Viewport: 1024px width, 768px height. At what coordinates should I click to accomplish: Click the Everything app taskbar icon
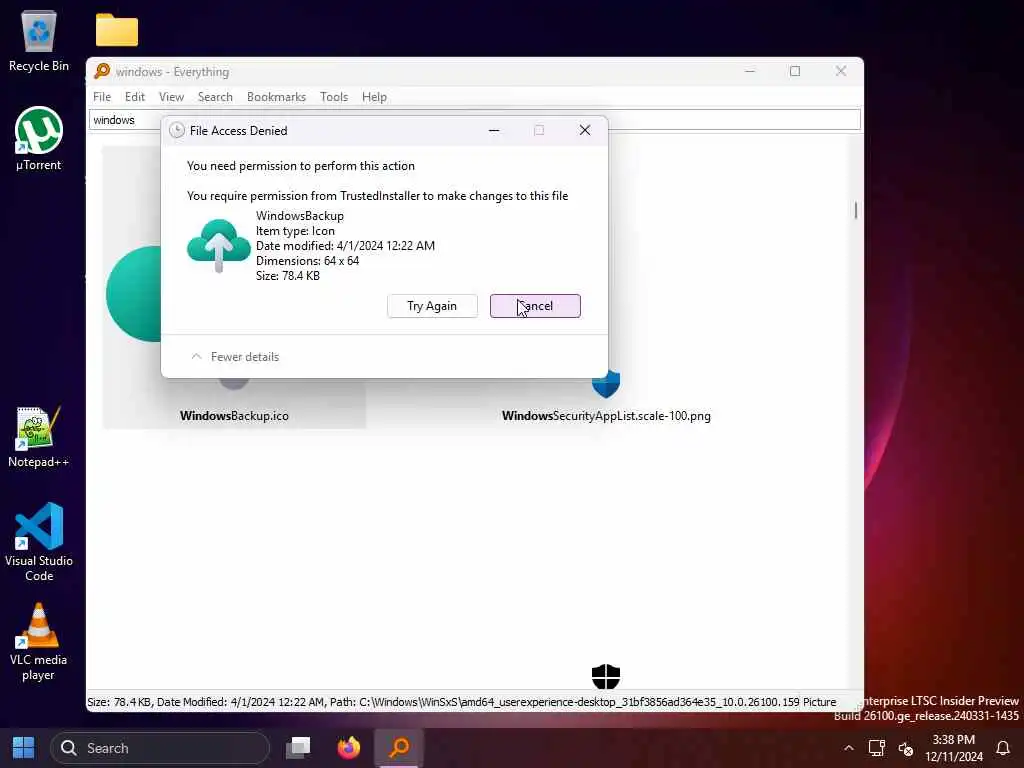(399, 748)
